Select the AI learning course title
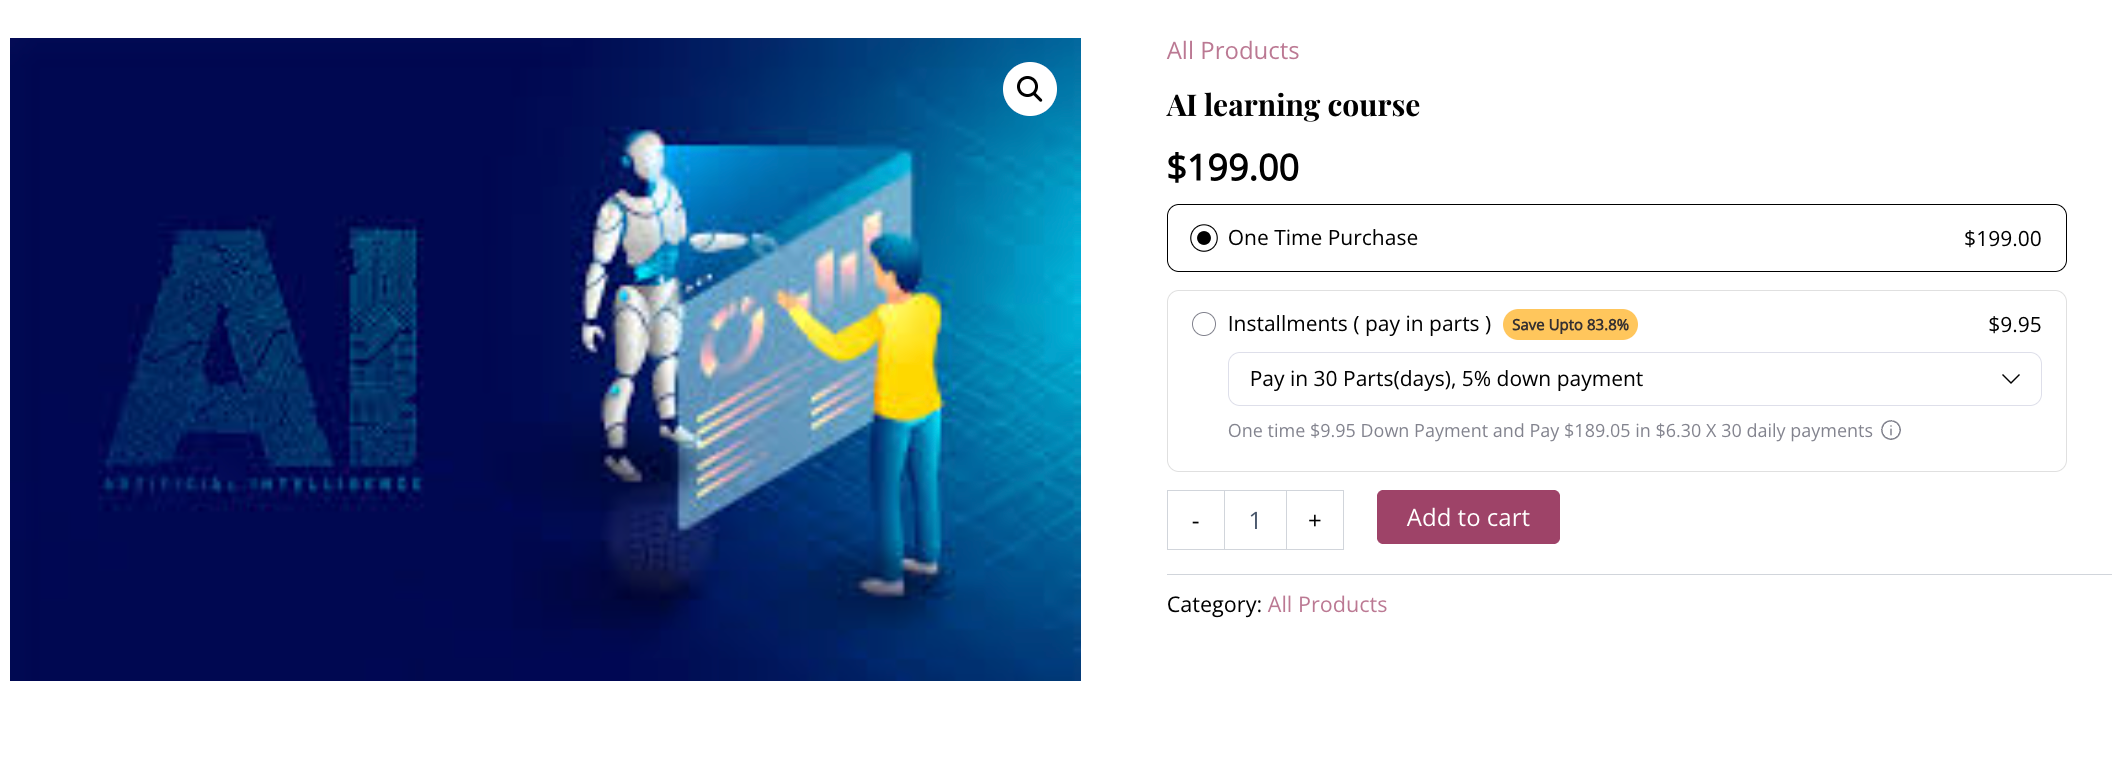This screenshot has height=759, width=2112. (x=1293, y=105)
